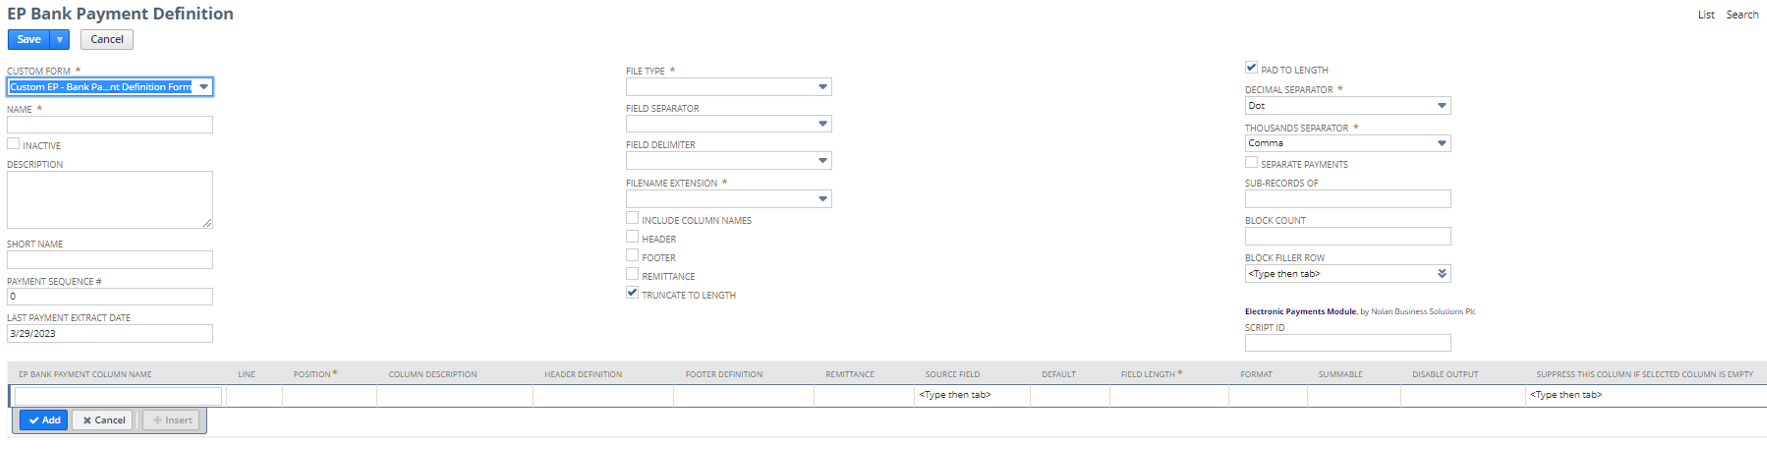Open the Field Separator dropdown

[x=822, y=124]
